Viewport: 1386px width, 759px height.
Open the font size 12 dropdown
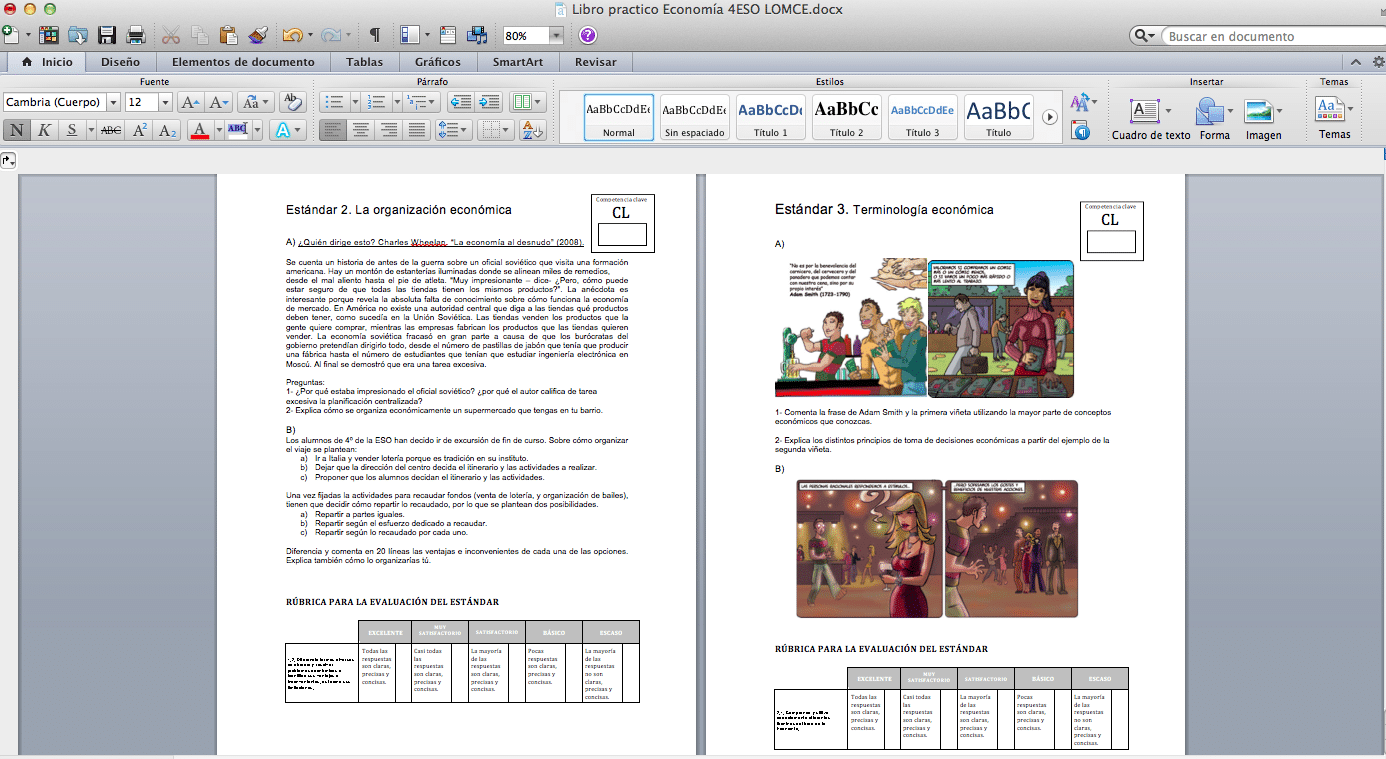163,102
